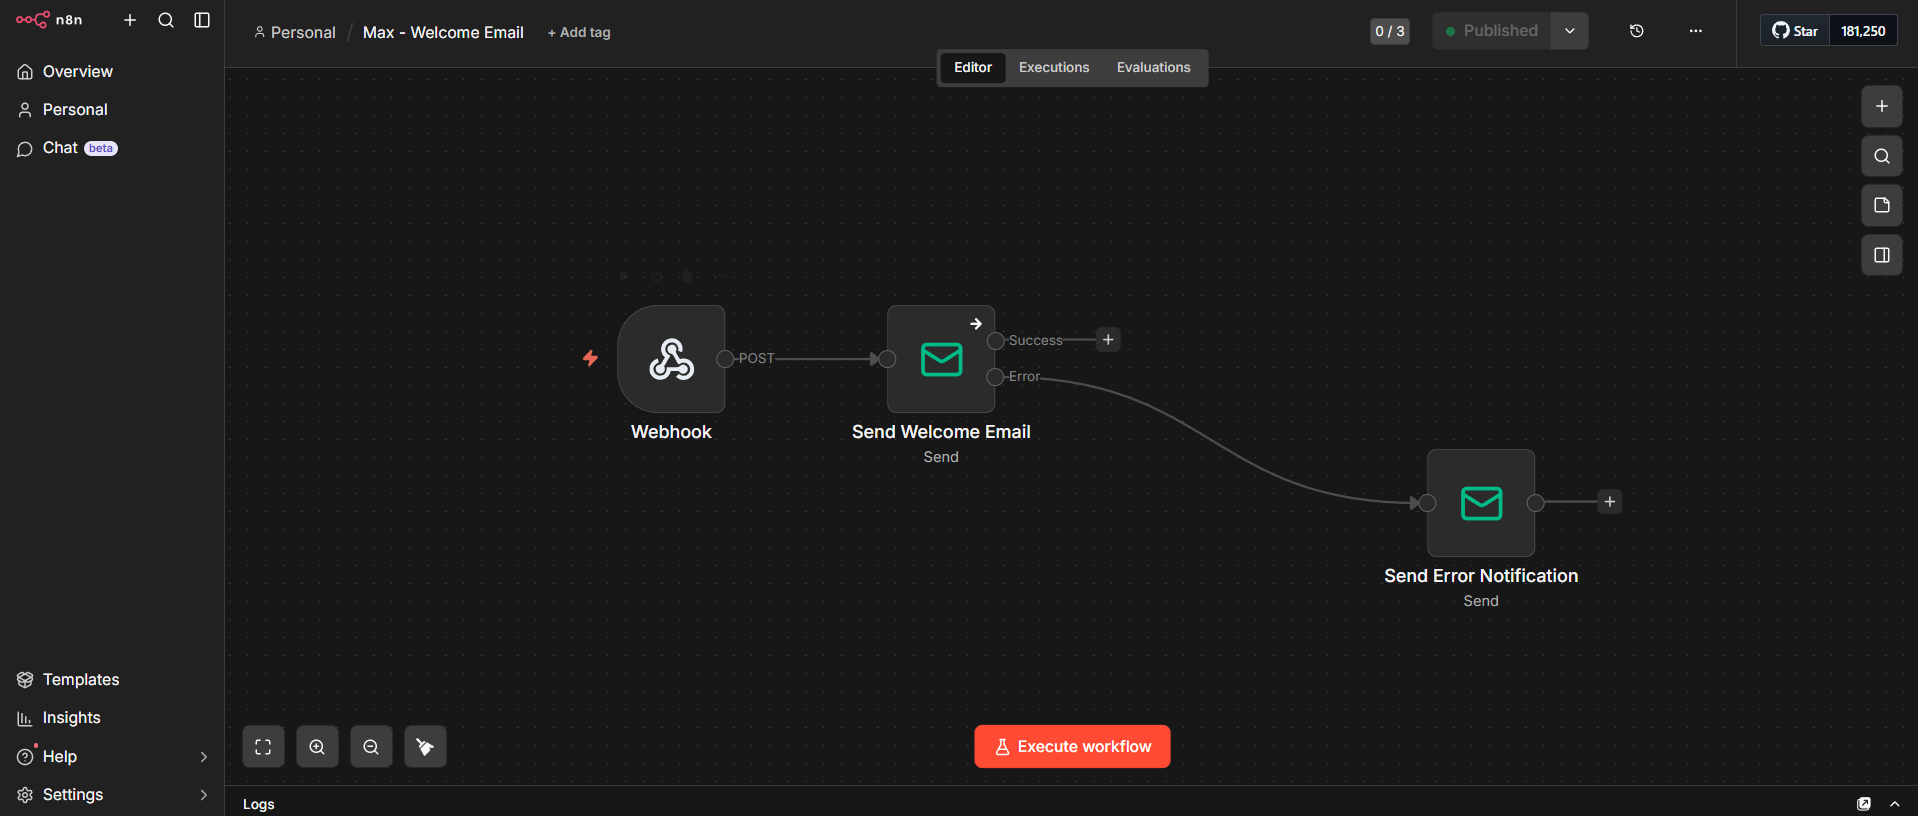Add a tag to the workflow
The width and height of the screenshot is (1918, 816).
[x=579, y=33]
